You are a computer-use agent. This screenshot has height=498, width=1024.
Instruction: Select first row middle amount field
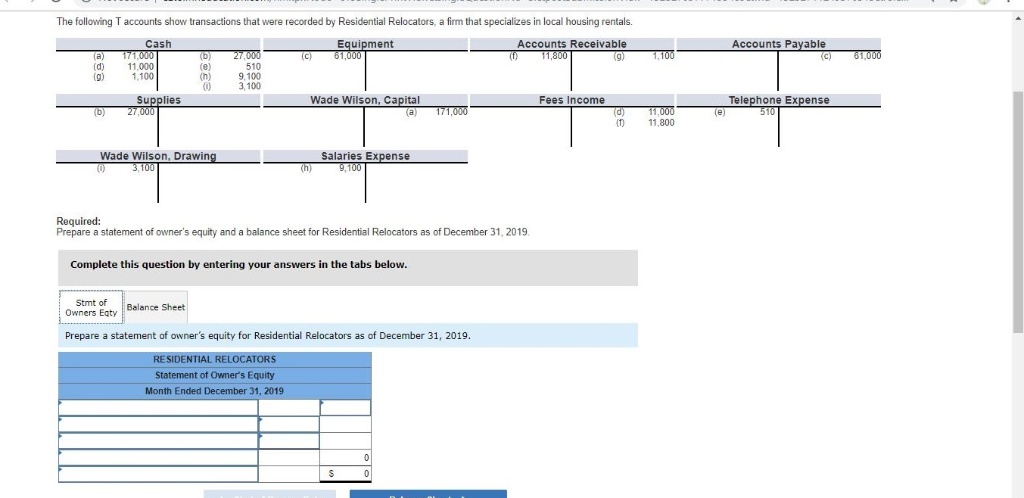[289, 407]
